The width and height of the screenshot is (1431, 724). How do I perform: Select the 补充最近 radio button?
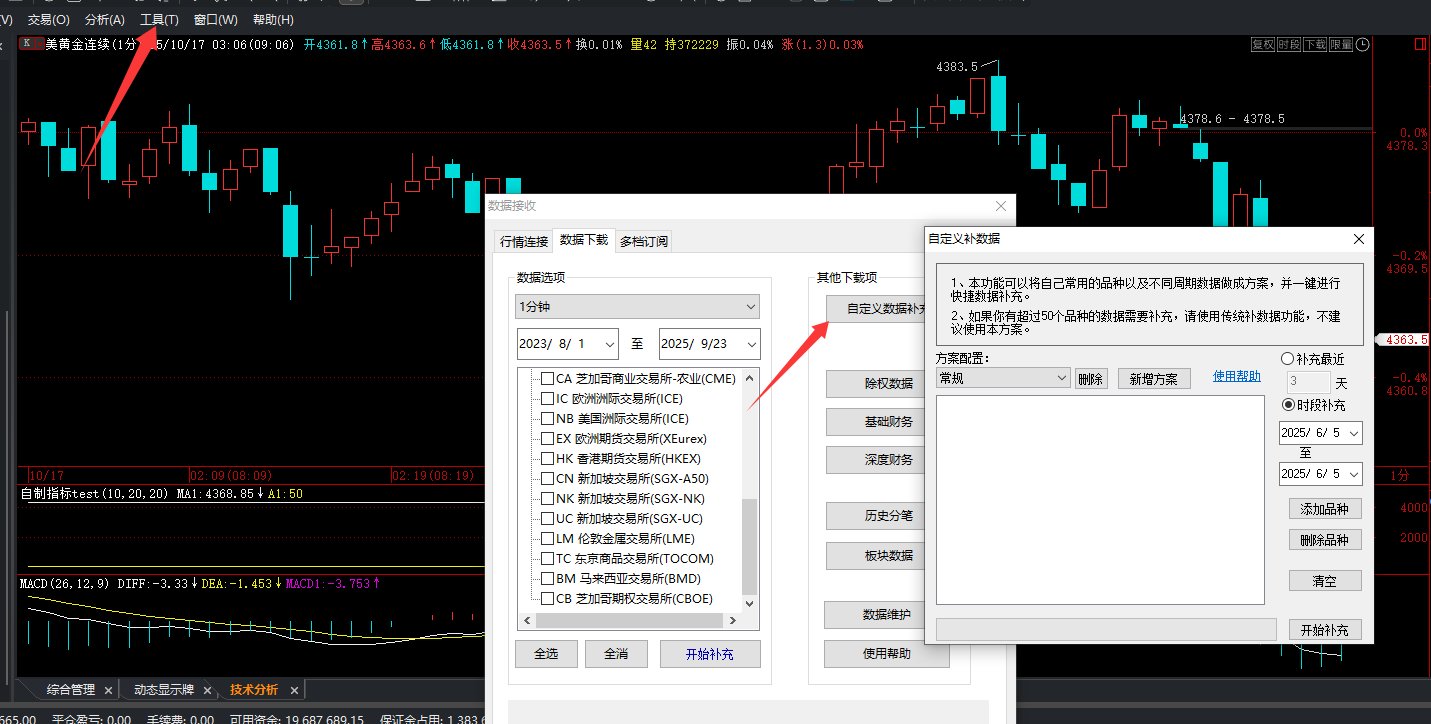point(1287,359)
